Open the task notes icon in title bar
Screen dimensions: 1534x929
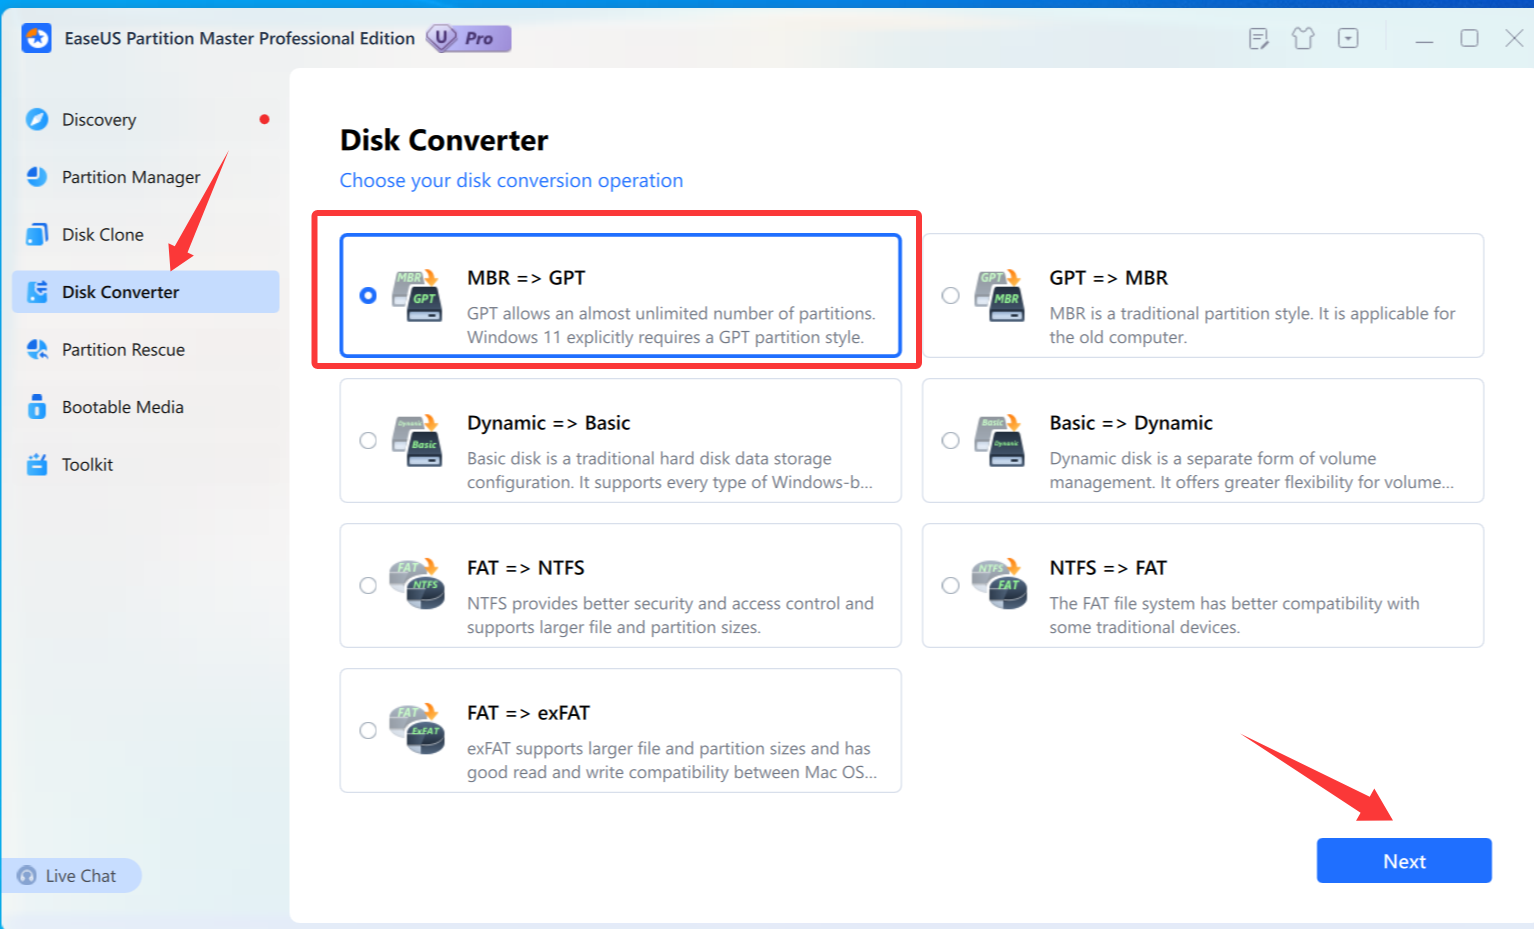click(x=1259, y=39)
